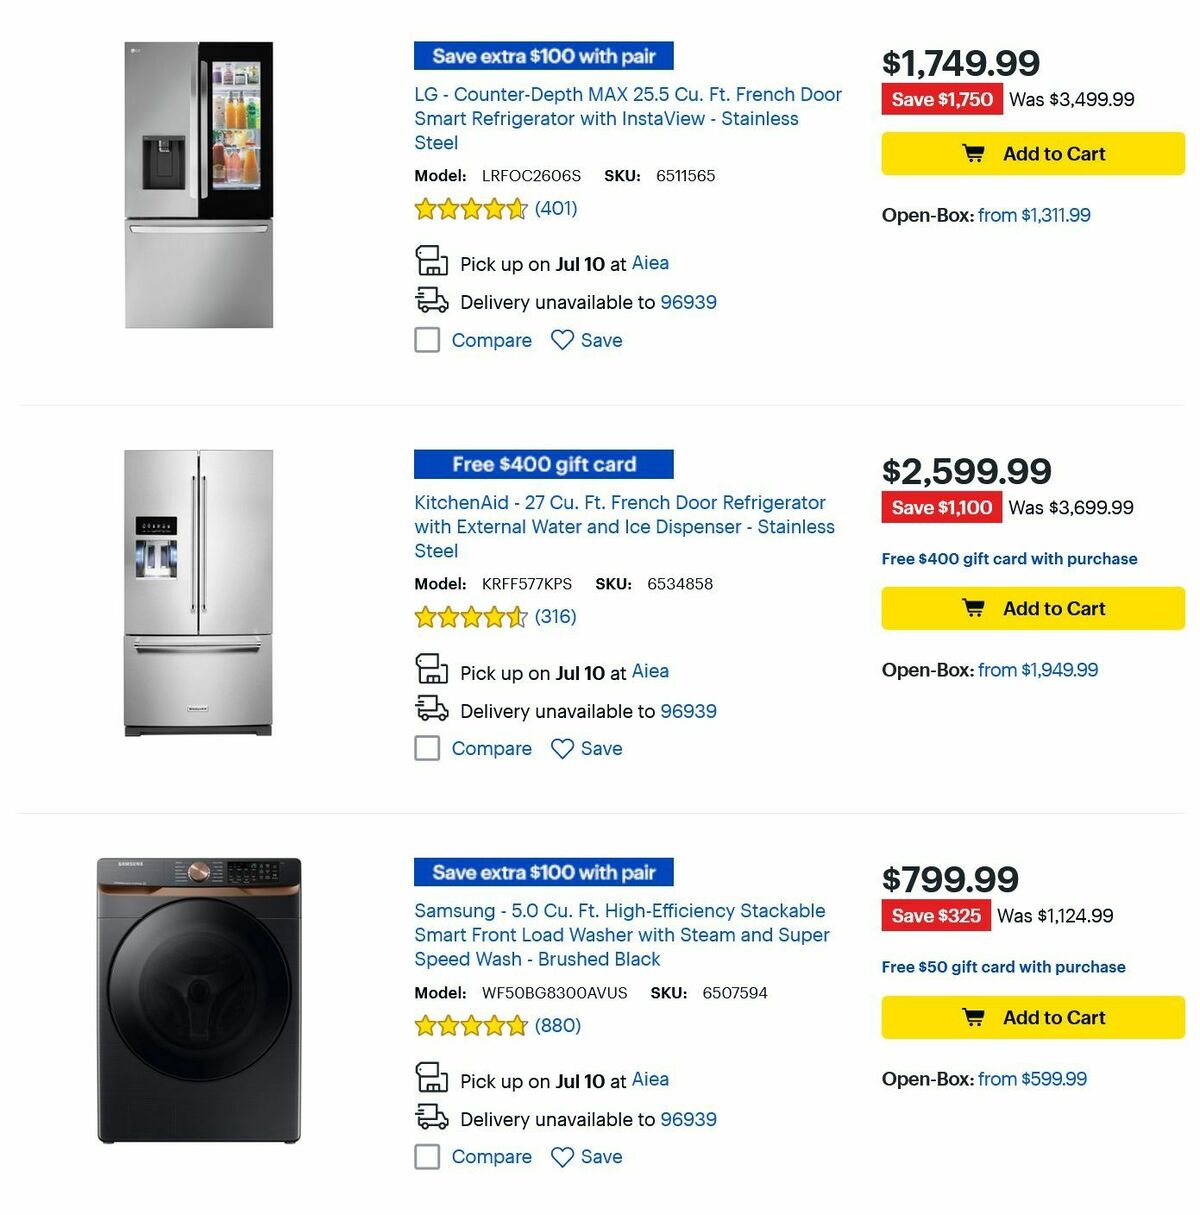Click the heart Save icon under the Samsung washer
The image size is (1200, 1215).
click(x=564, y=1157)
